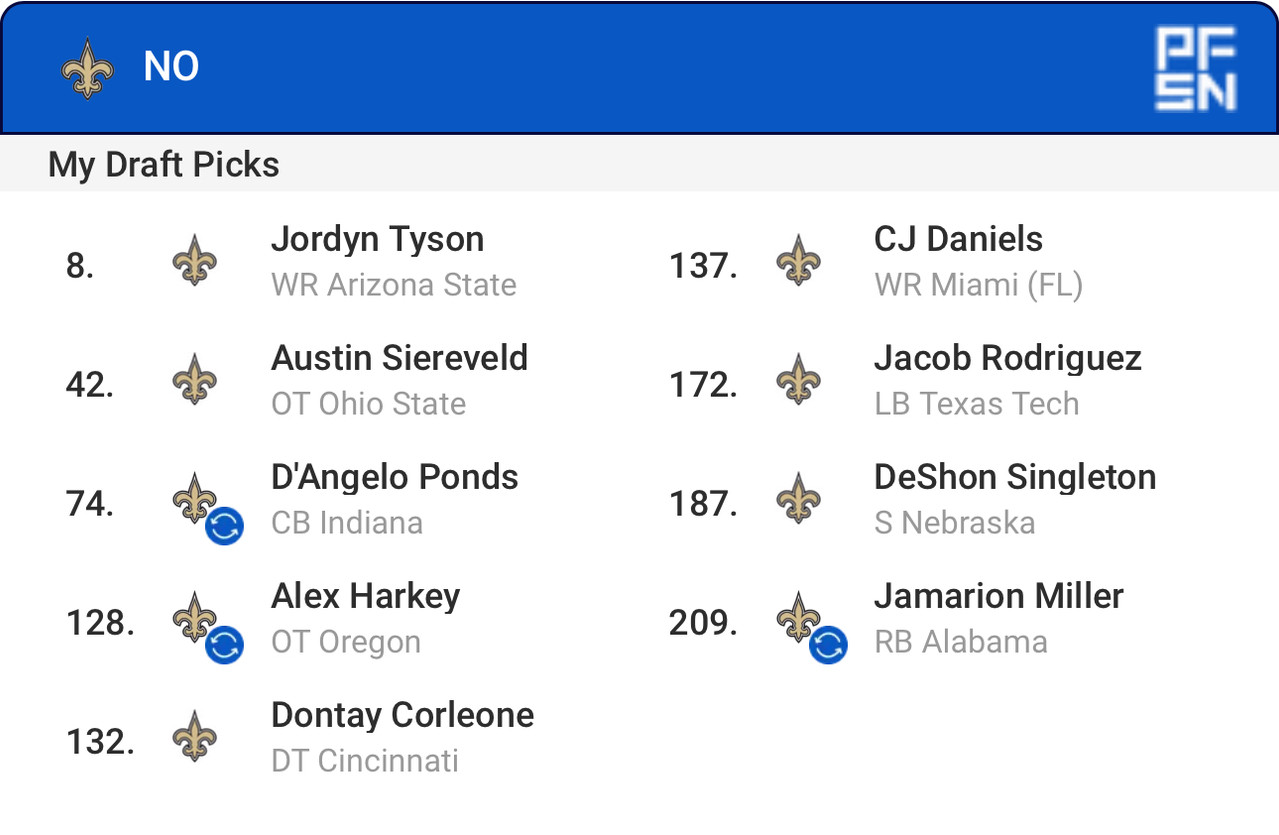Select the My Draft Picks section heading

tap(164, 164)
